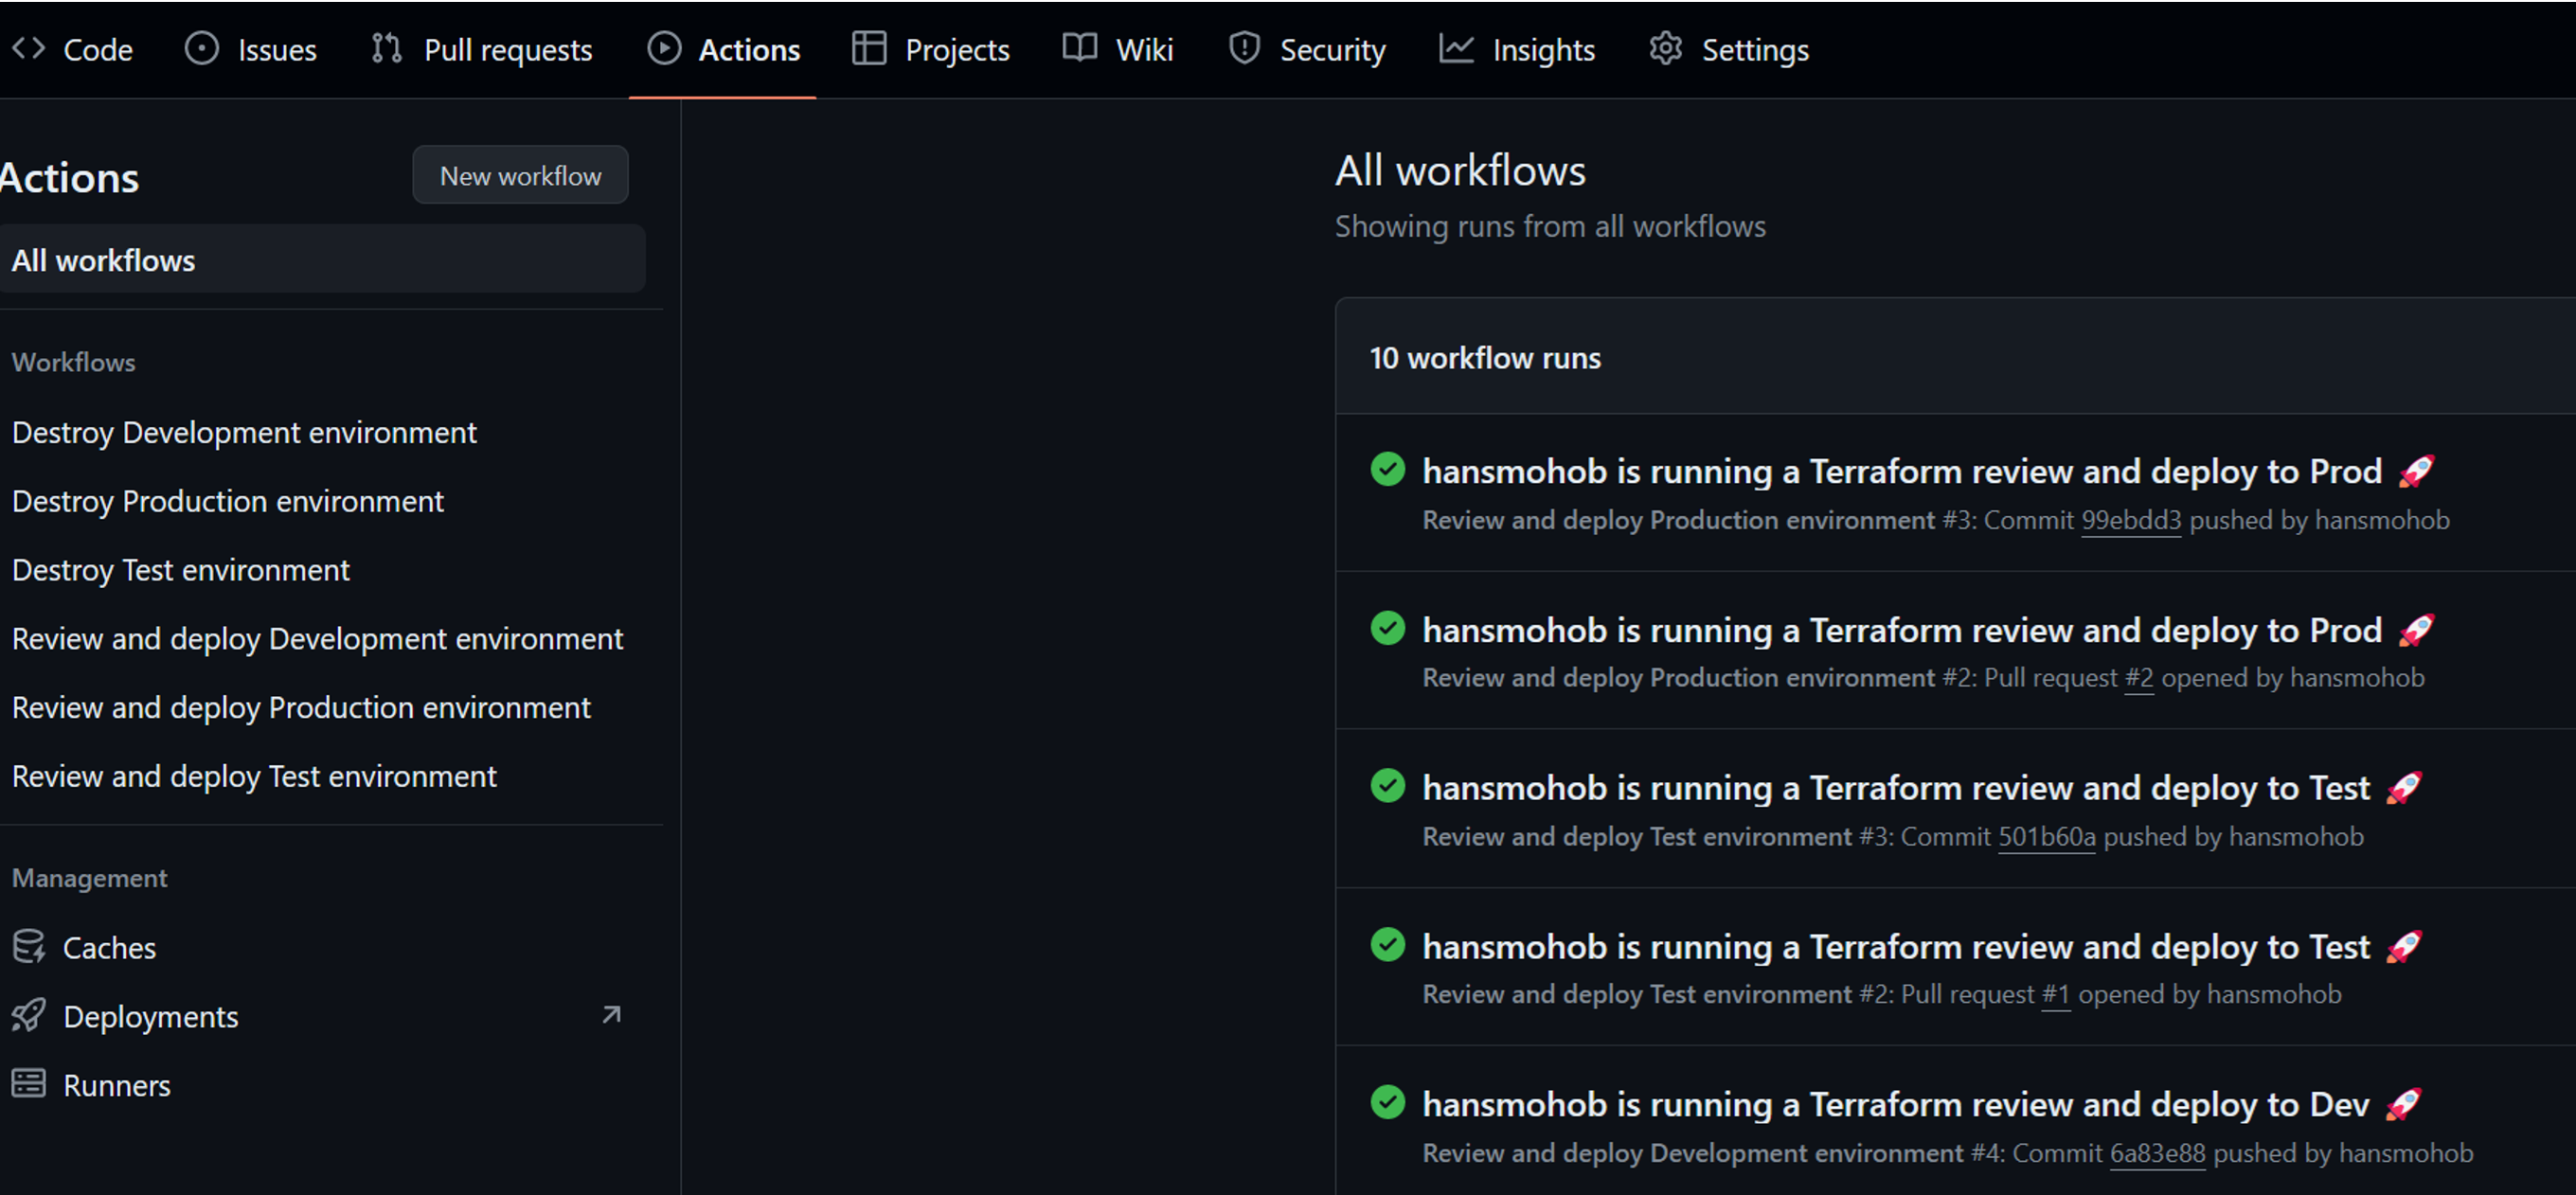Screen dimensions: 2576x1195
Task: Click the external-link arrow beside Deployments
Action: point(610,1014)
